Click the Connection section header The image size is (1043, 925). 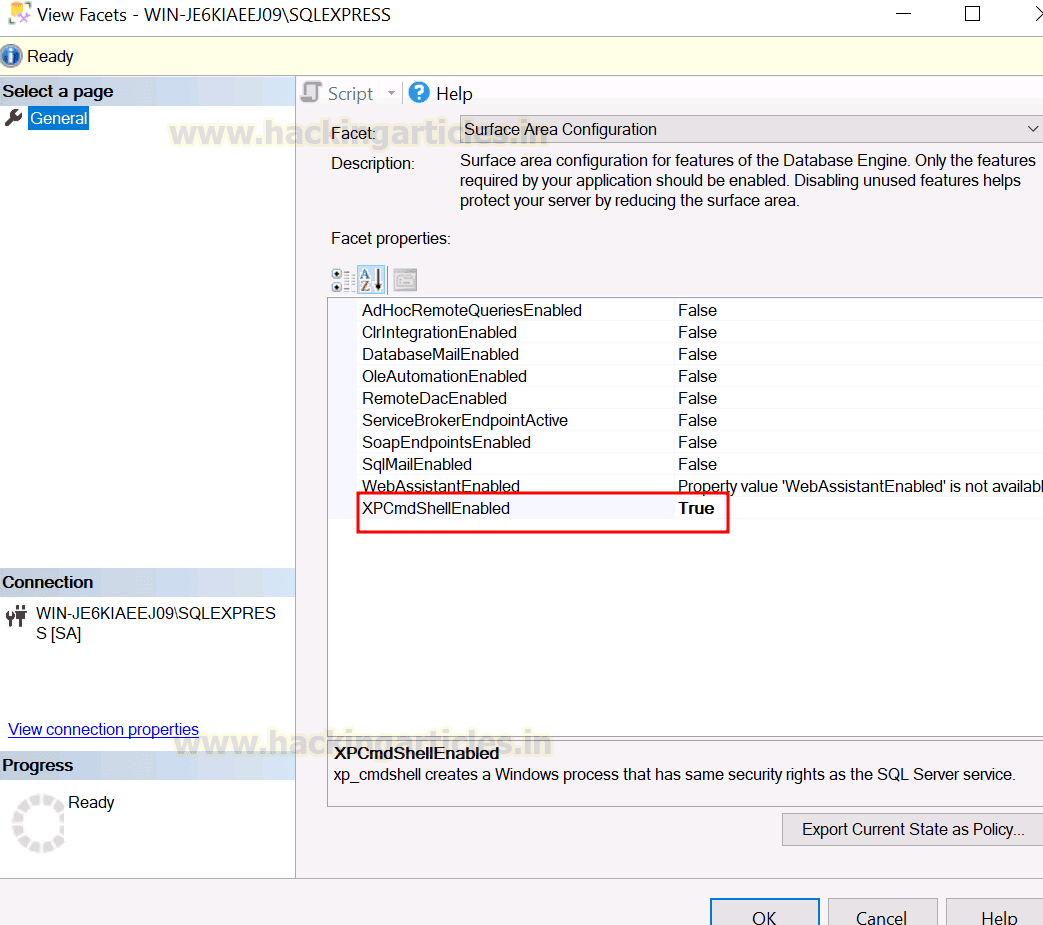(147, 582)
